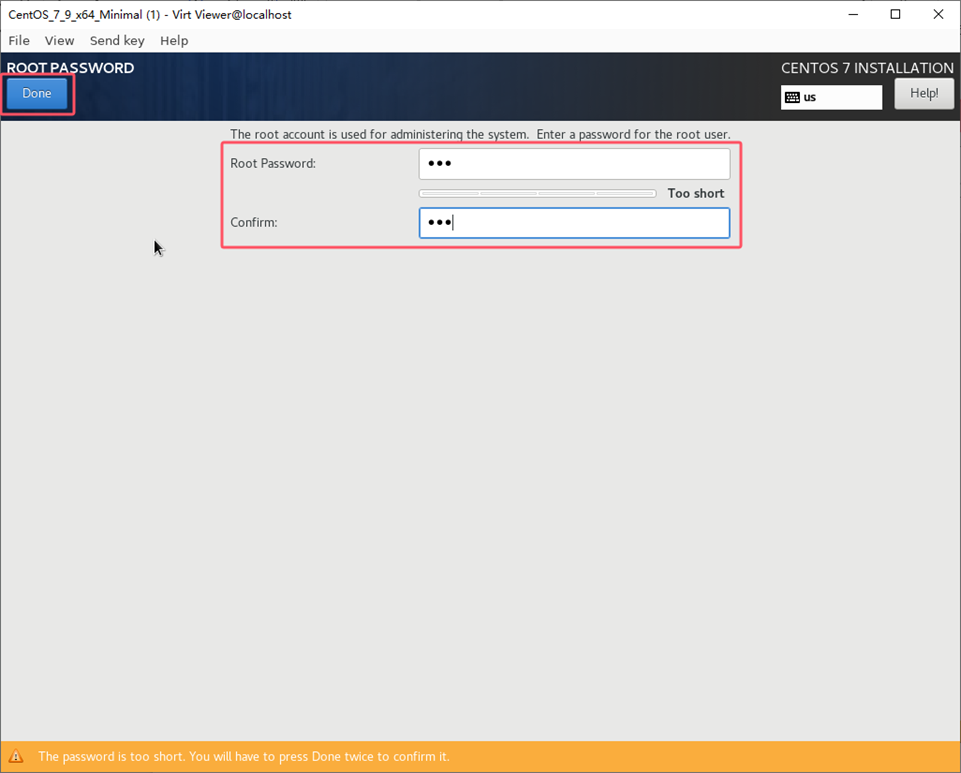The width and height of the screenshot is (961, 773).
Task: Focus the Root Password input field
Action: pyautogui.click(x=574, y=164)
